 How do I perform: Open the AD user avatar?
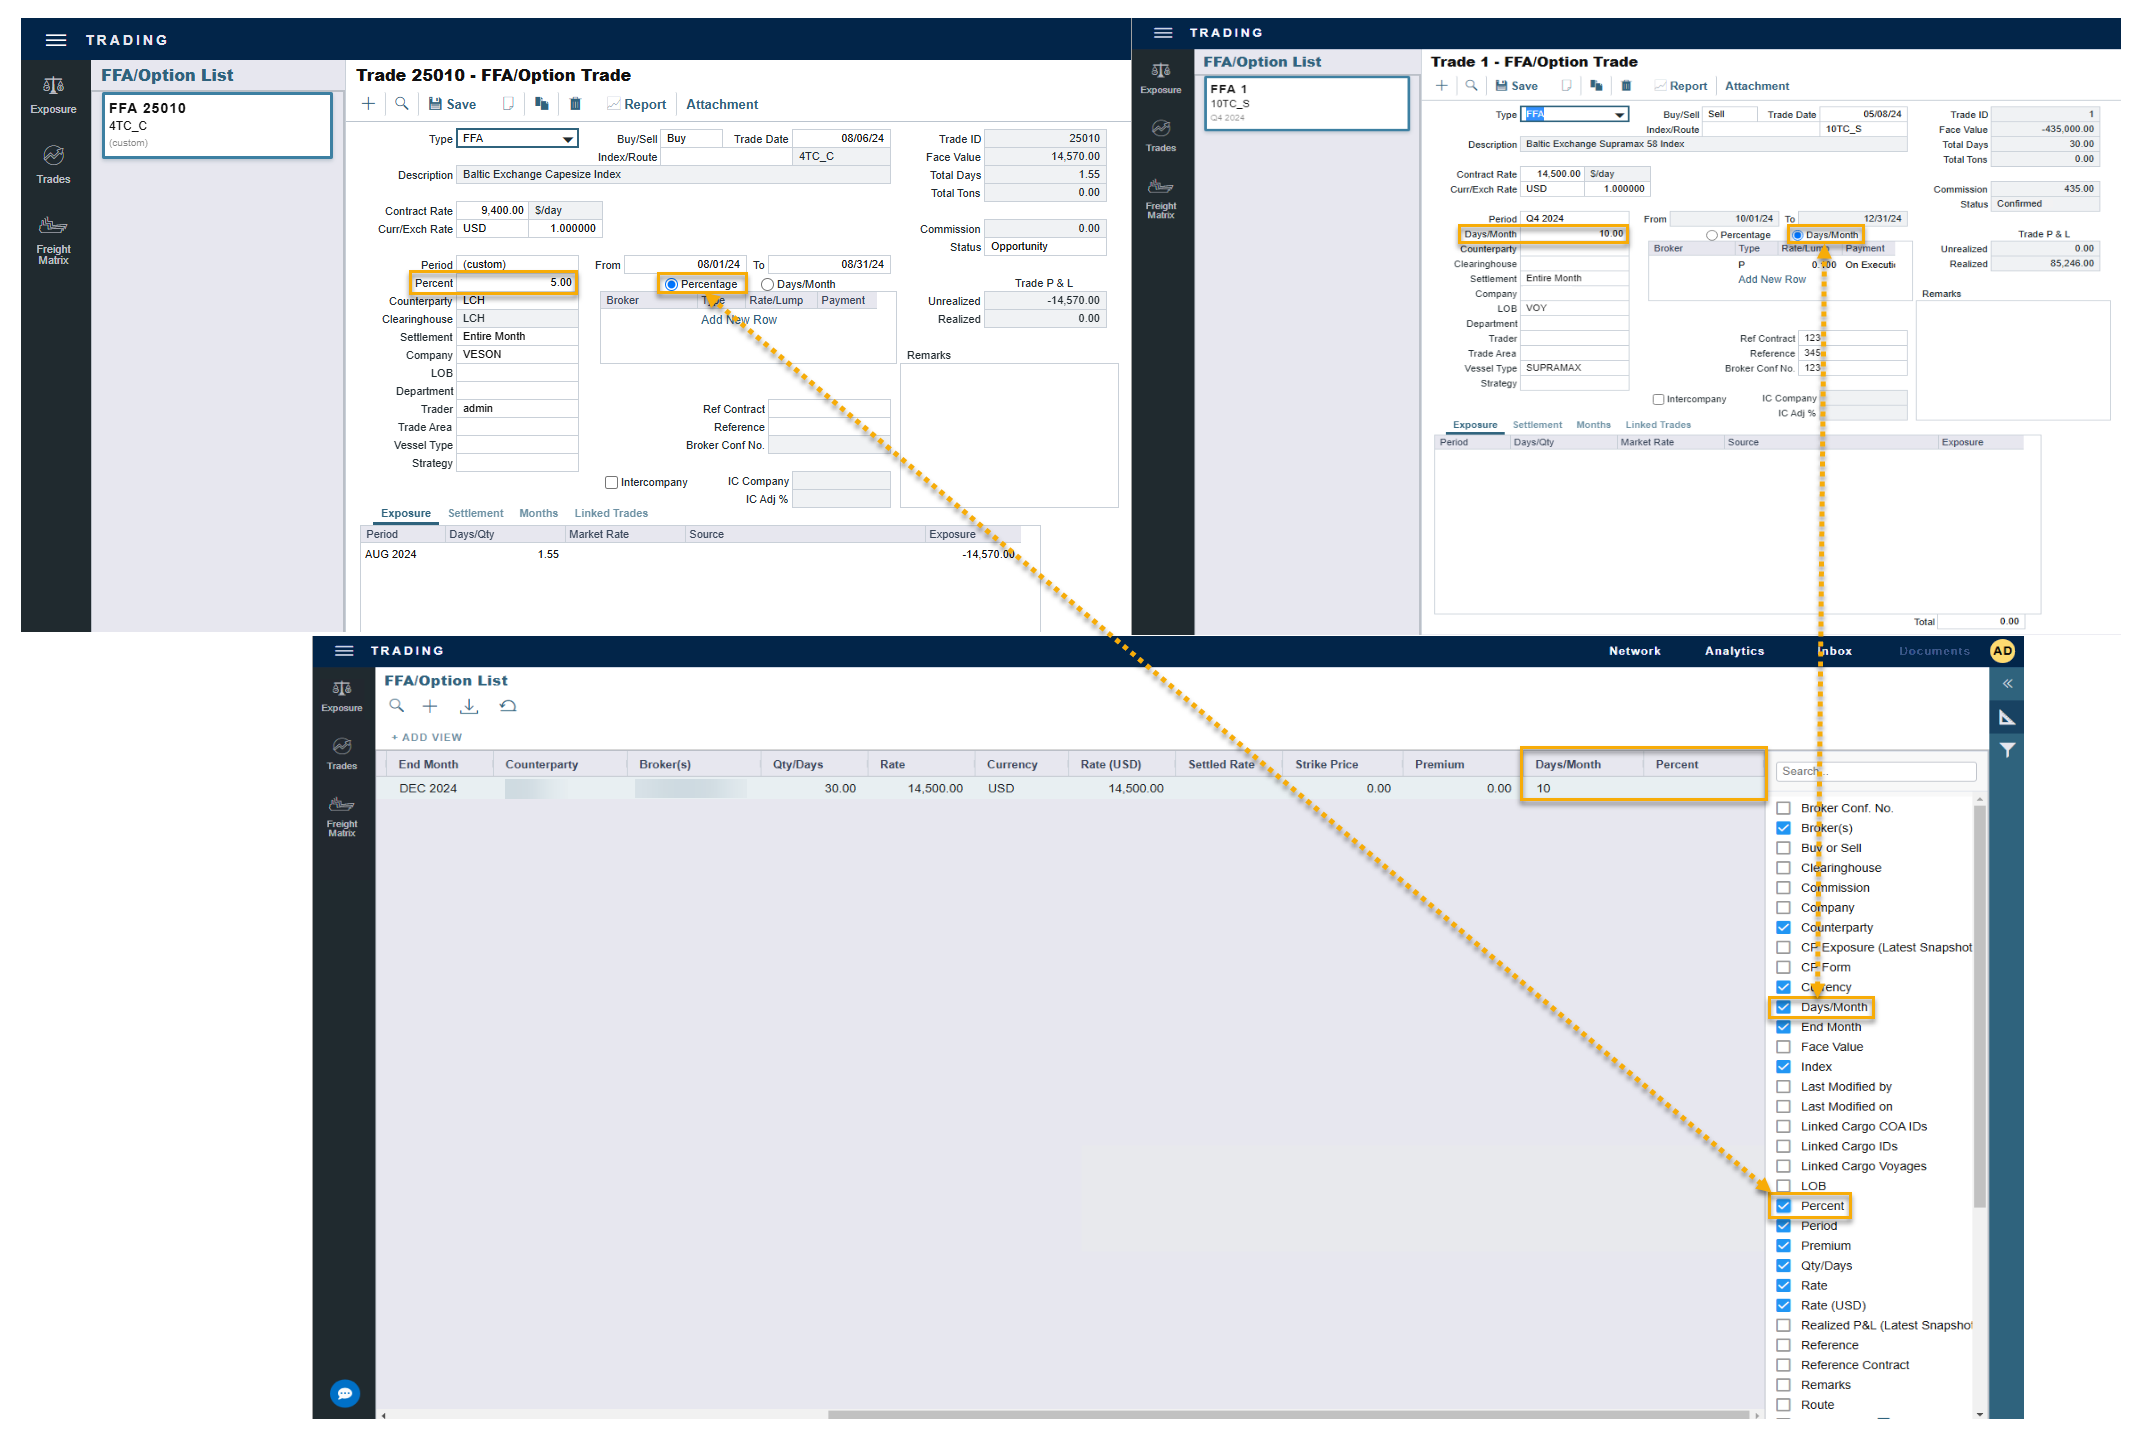point(2002,651)
